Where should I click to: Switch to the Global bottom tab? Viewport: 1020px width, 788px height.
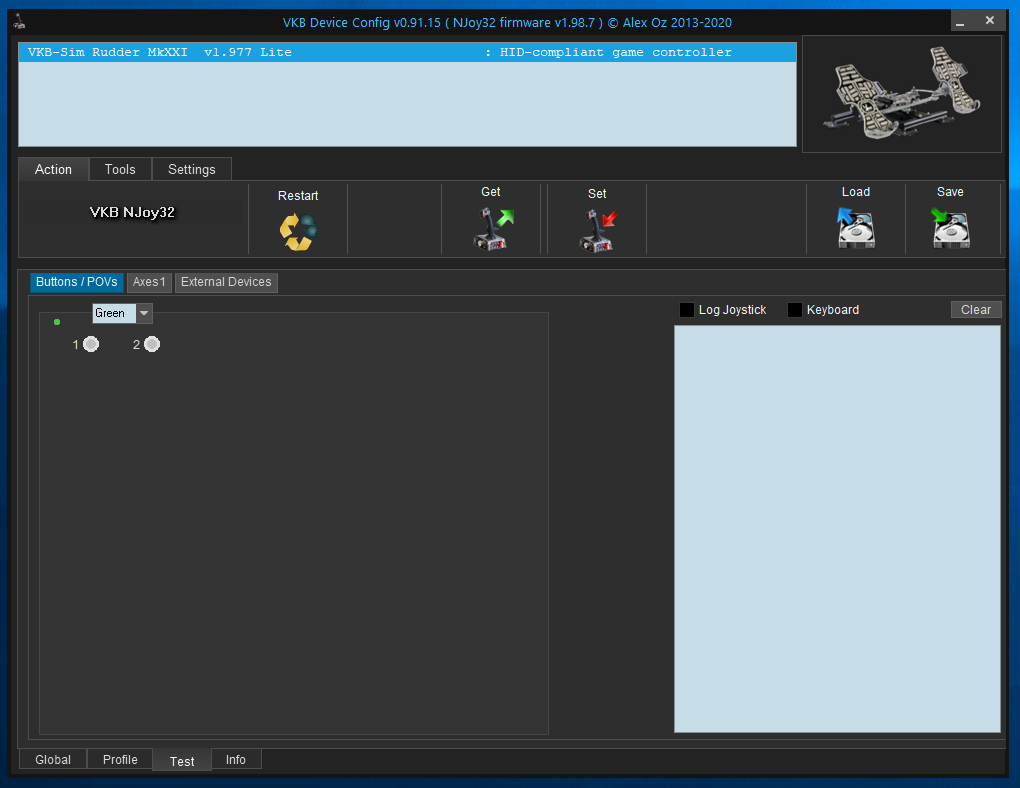tap(53, 759)
